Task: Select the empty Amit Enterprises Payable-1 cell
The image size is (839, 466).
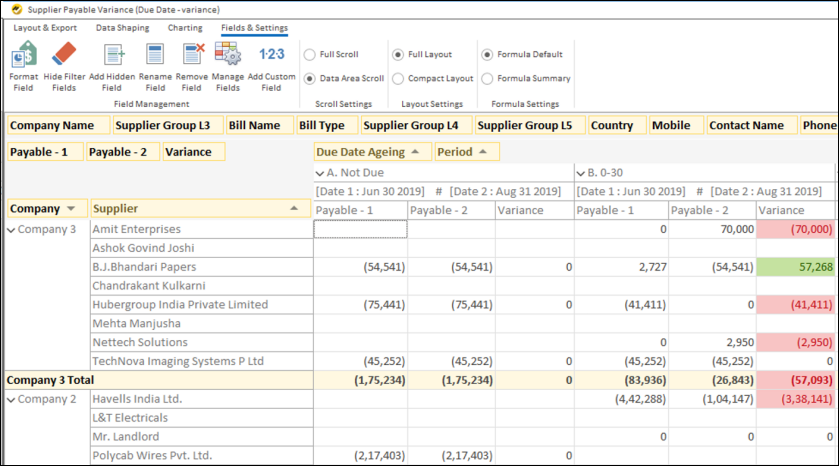Action: pos(360,229)
